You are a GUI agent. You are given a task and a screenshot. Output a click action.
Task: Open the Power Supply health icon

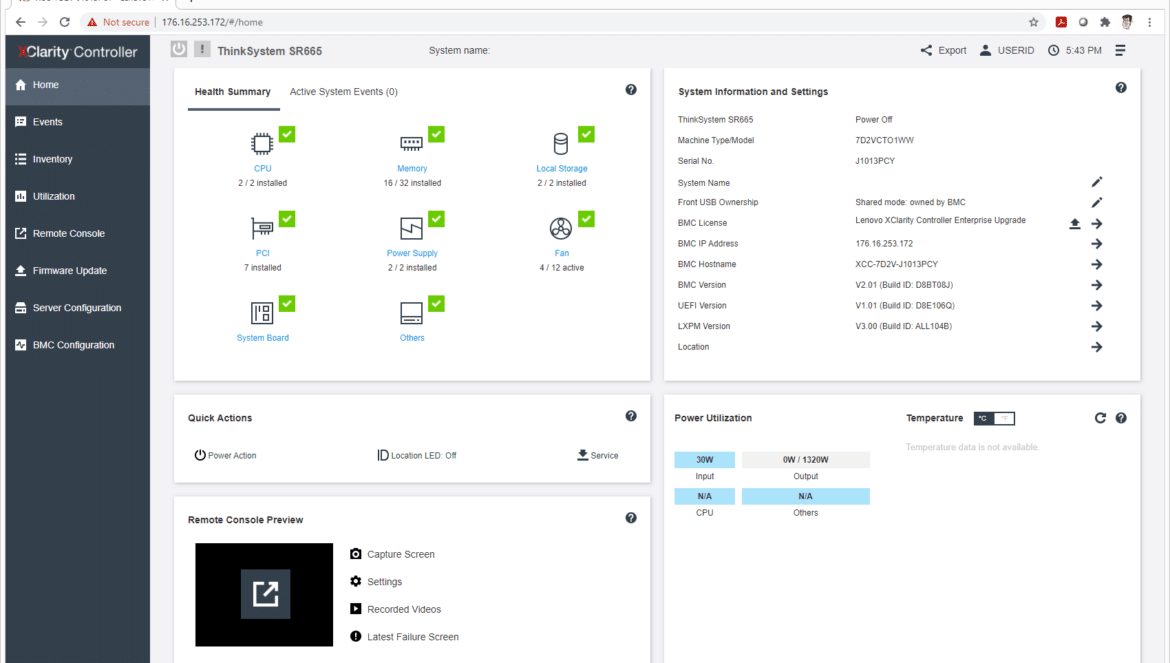[411, 227]
